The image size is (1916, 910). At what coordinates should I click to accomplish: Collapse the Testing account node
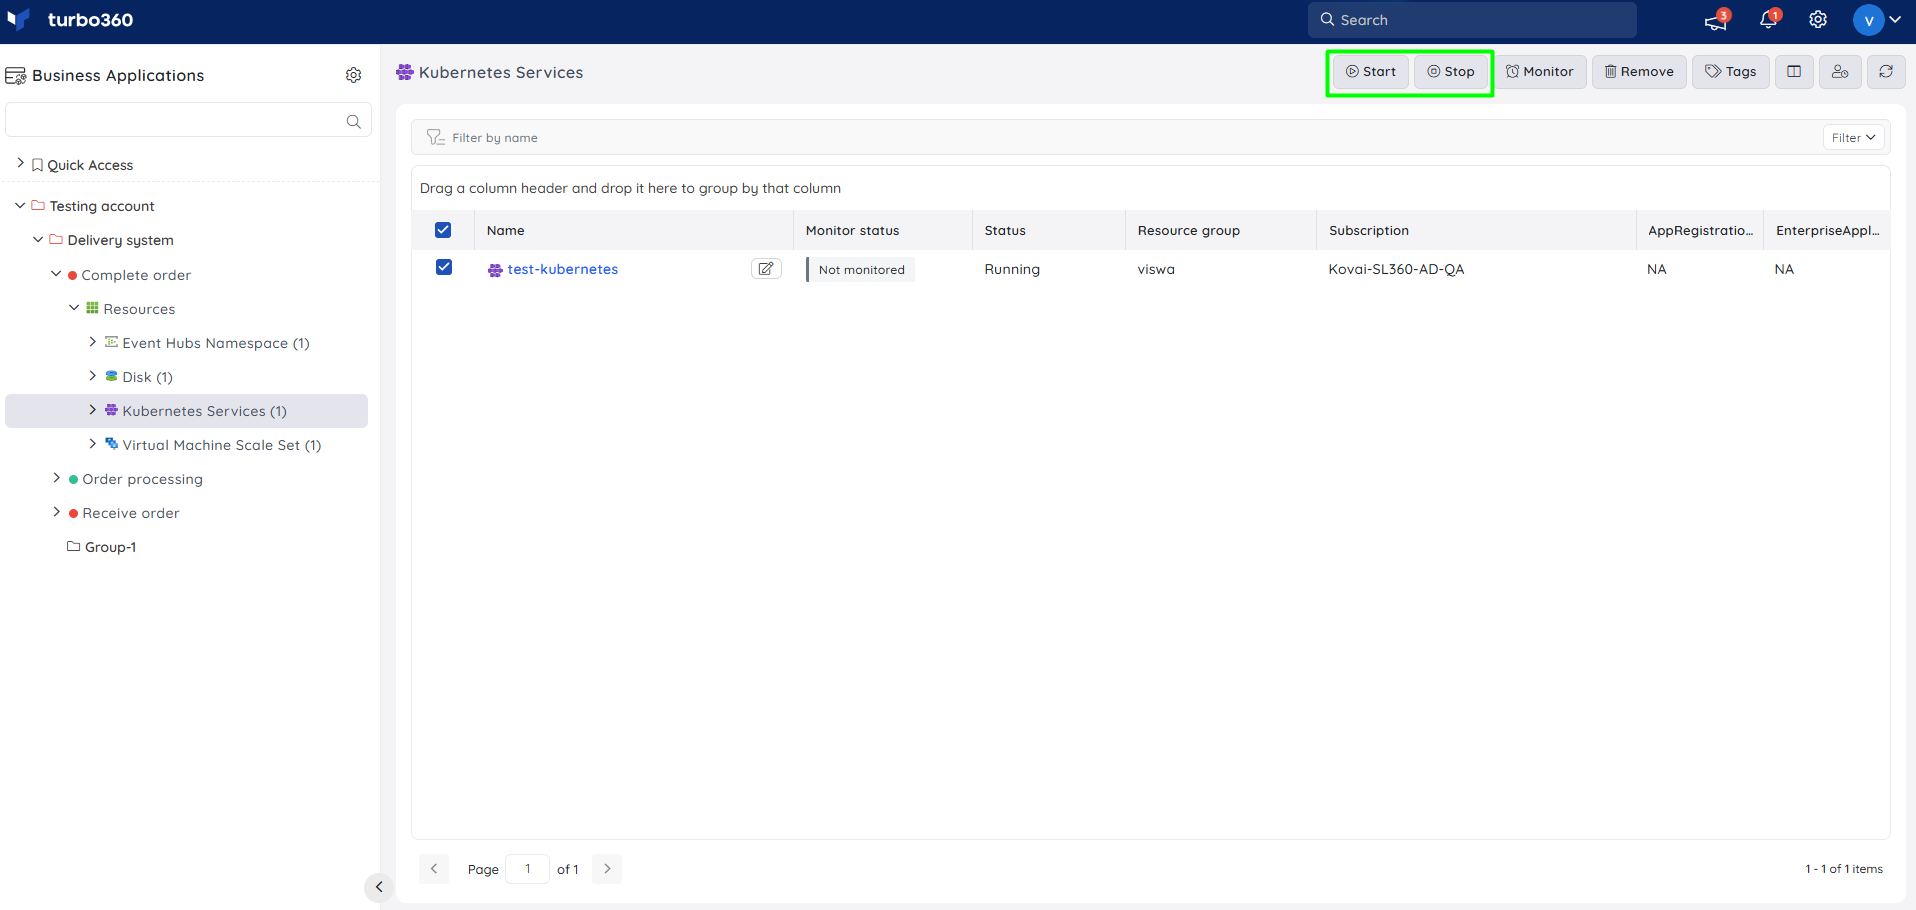(20, 205)
